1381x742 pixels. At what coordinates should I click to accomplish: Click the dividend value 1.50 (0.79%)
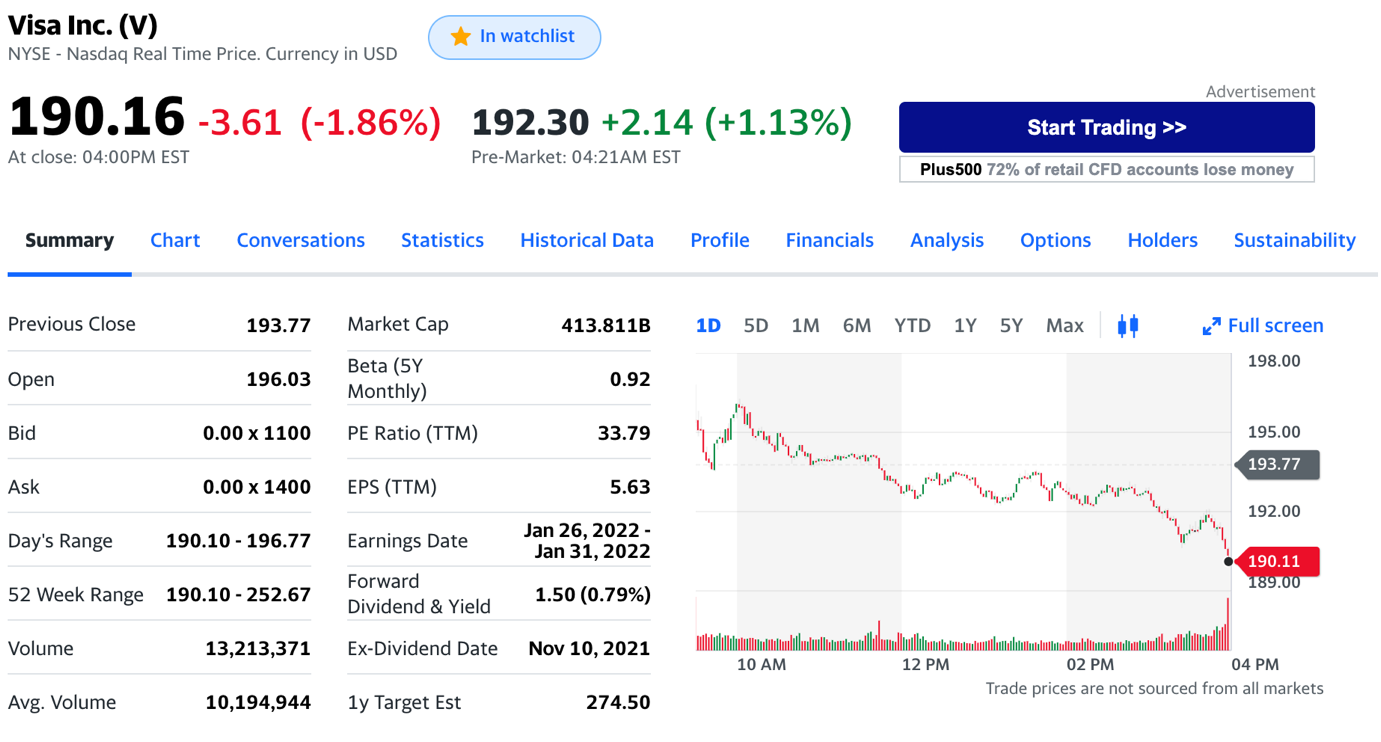click(x=593, y=595)
